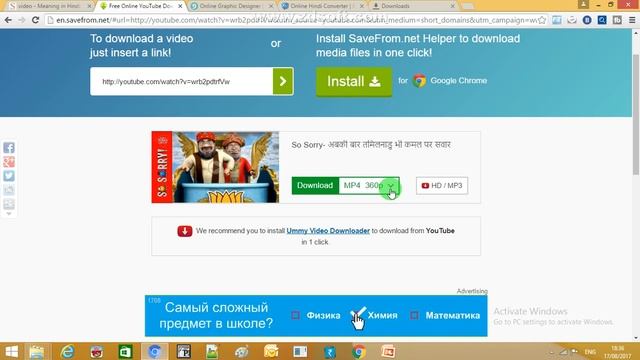
Task: Share on Twitter via the sidebar icon
Action: (x=9, y=176)
